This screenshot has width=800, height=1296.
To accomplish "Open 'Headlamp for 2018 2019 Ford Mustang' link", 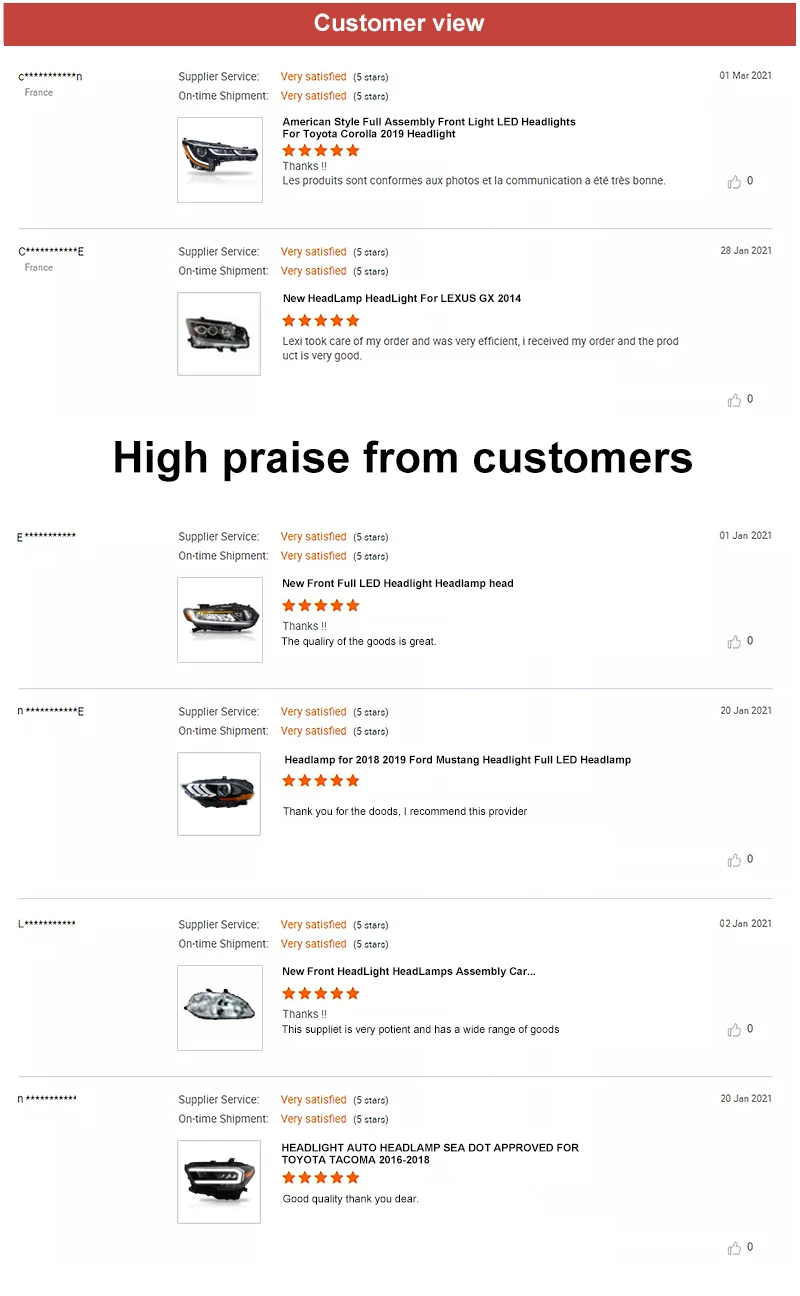I will pyautogui.click(x=457, y=760).
